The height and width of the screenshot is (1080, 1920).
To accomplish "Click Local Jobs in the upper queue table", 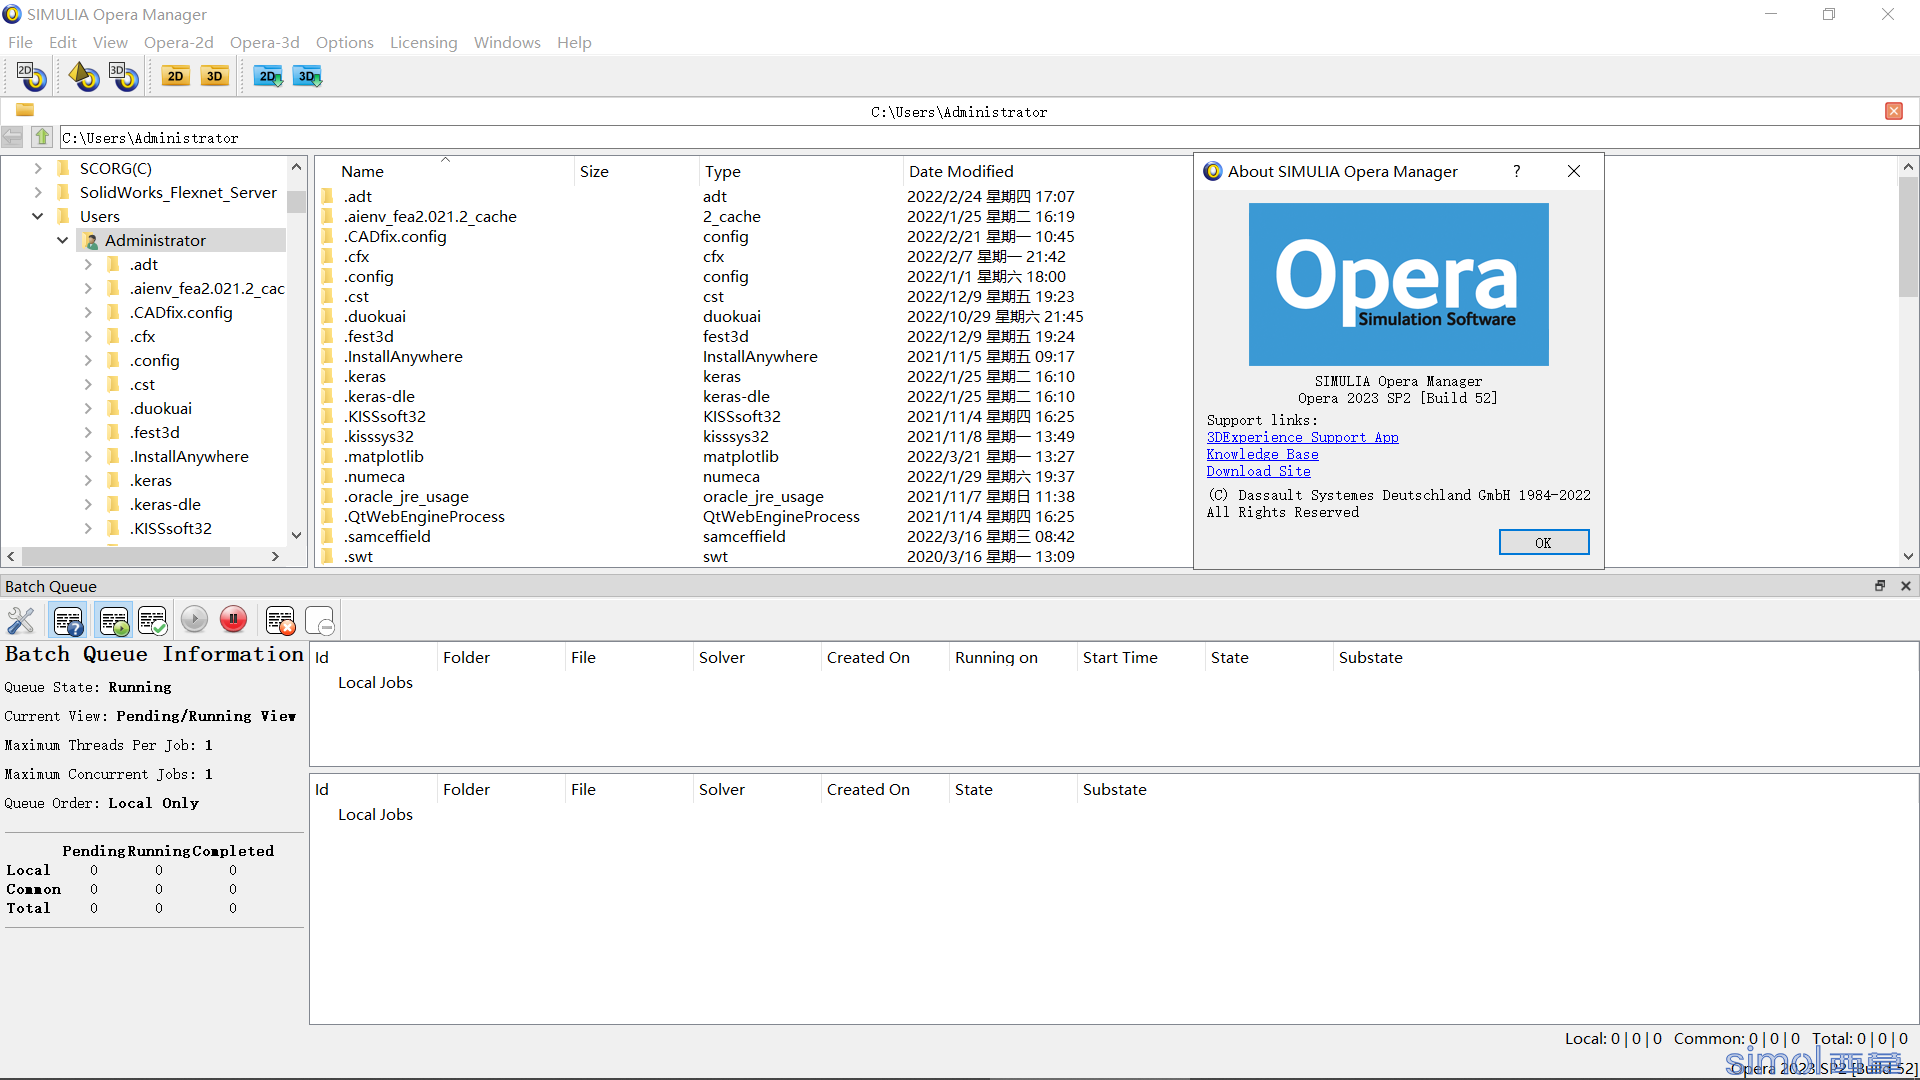I will coord(375,682).
